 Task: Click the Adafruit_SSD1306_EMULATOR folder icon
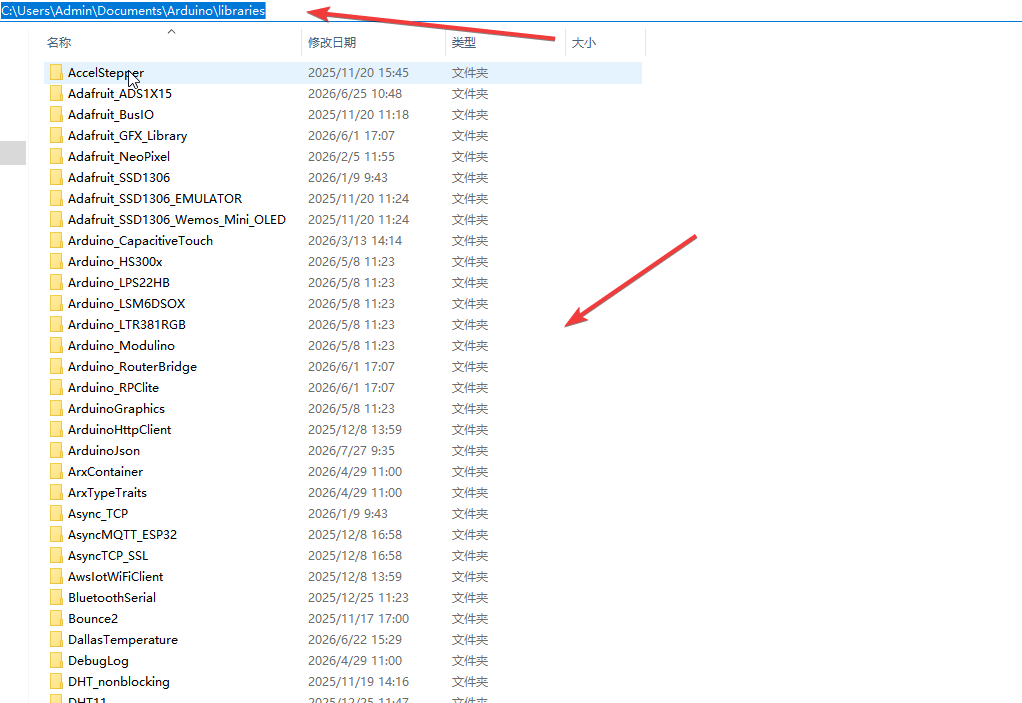(x=57, y=199)
